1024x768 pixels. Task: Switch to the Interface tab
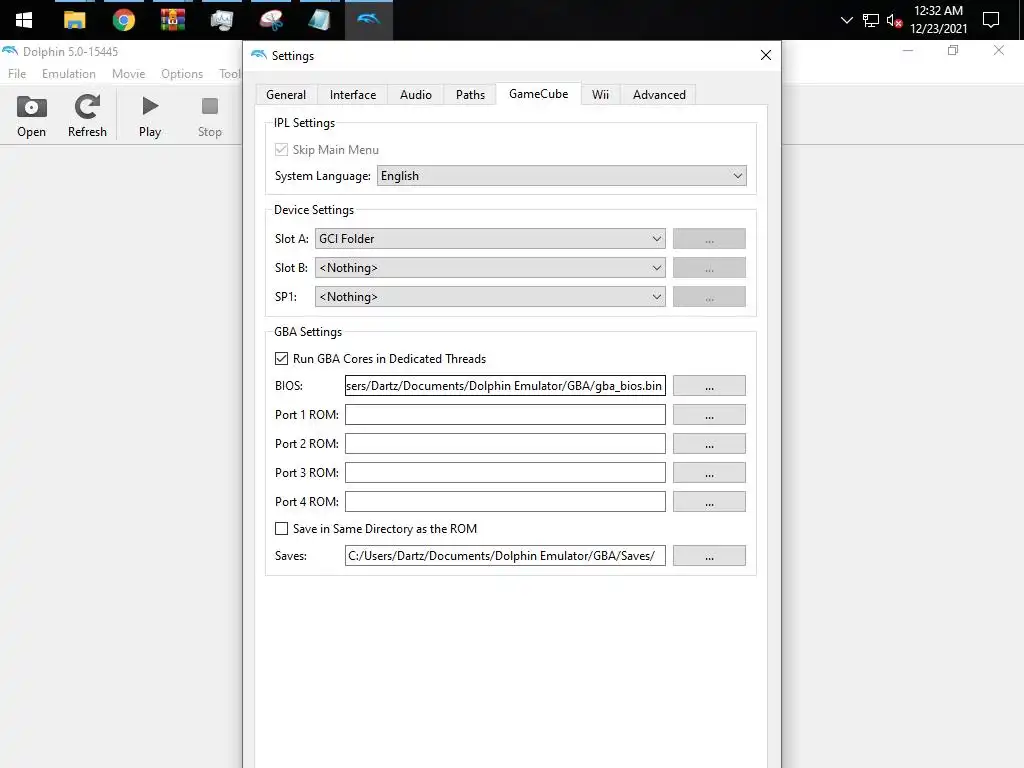(x=353, y=95)
